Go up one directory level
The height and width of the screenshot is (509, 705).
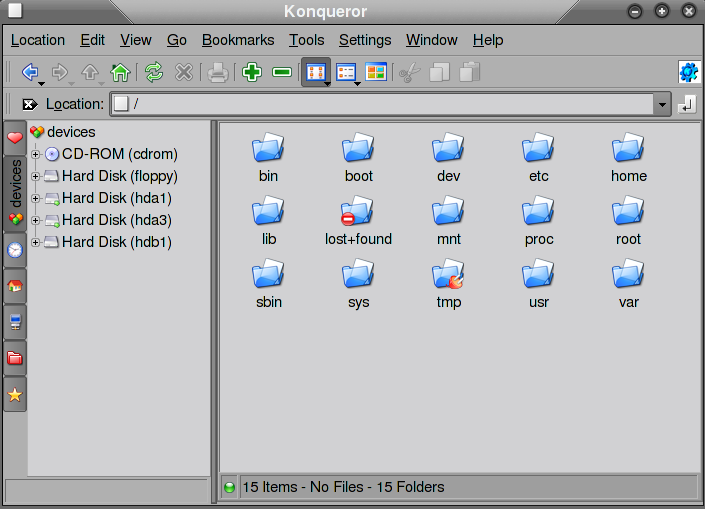coord(90,72)
